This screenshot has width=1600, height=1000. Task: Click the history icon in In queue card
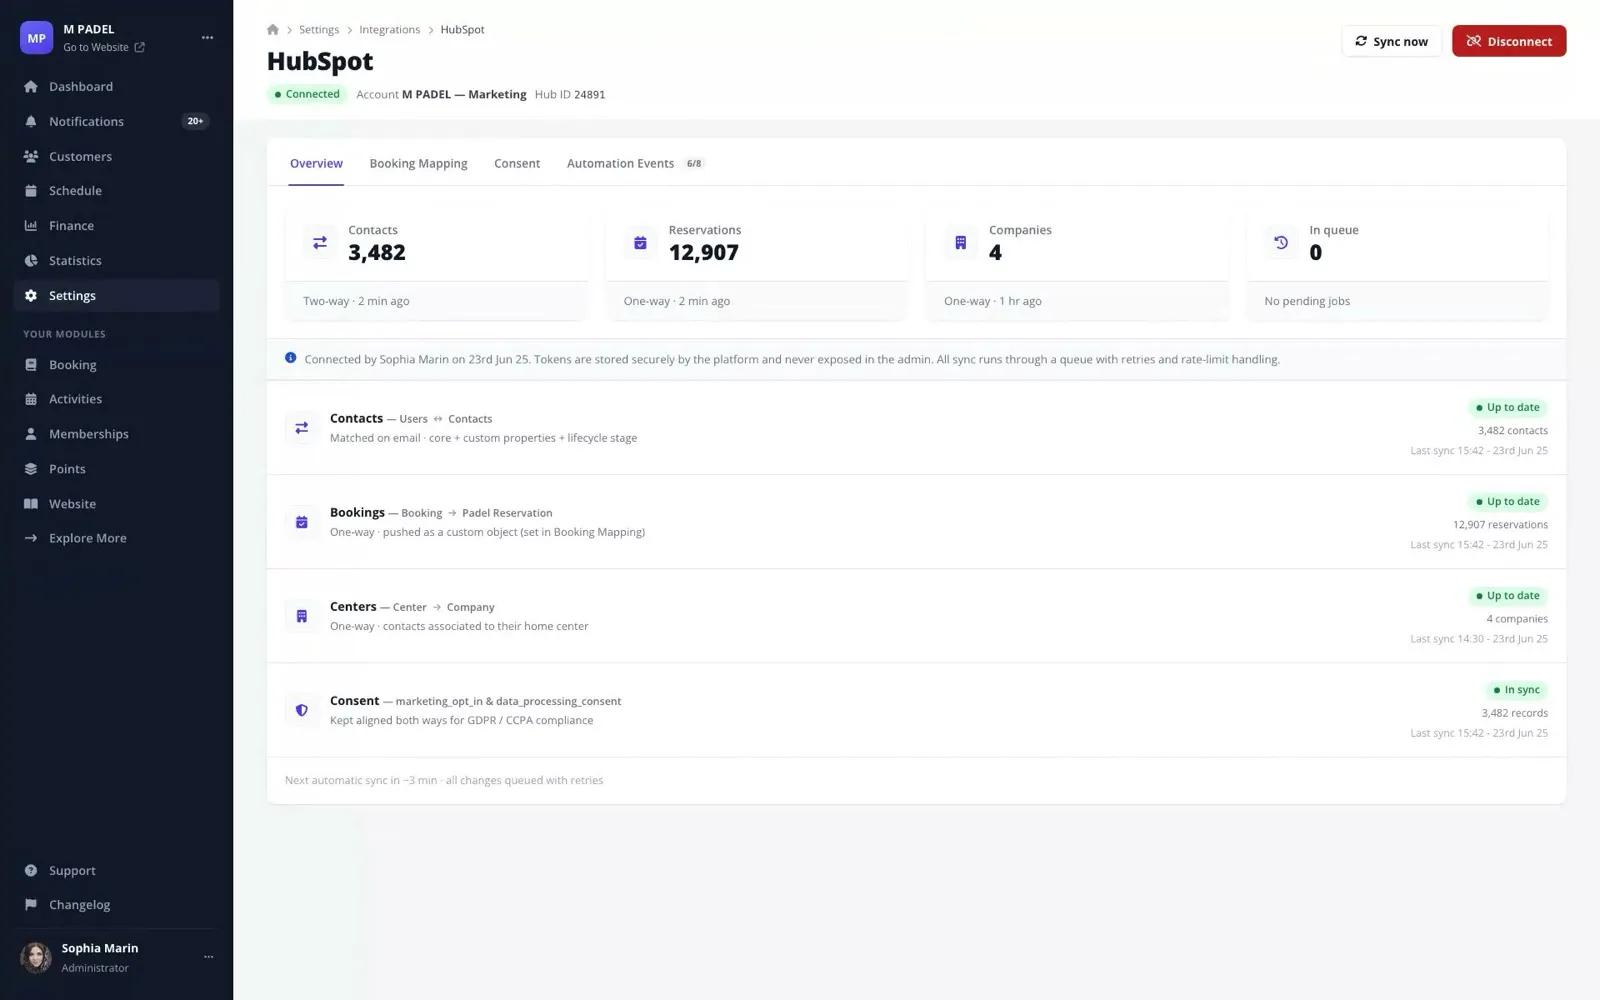click(1281, 242)
